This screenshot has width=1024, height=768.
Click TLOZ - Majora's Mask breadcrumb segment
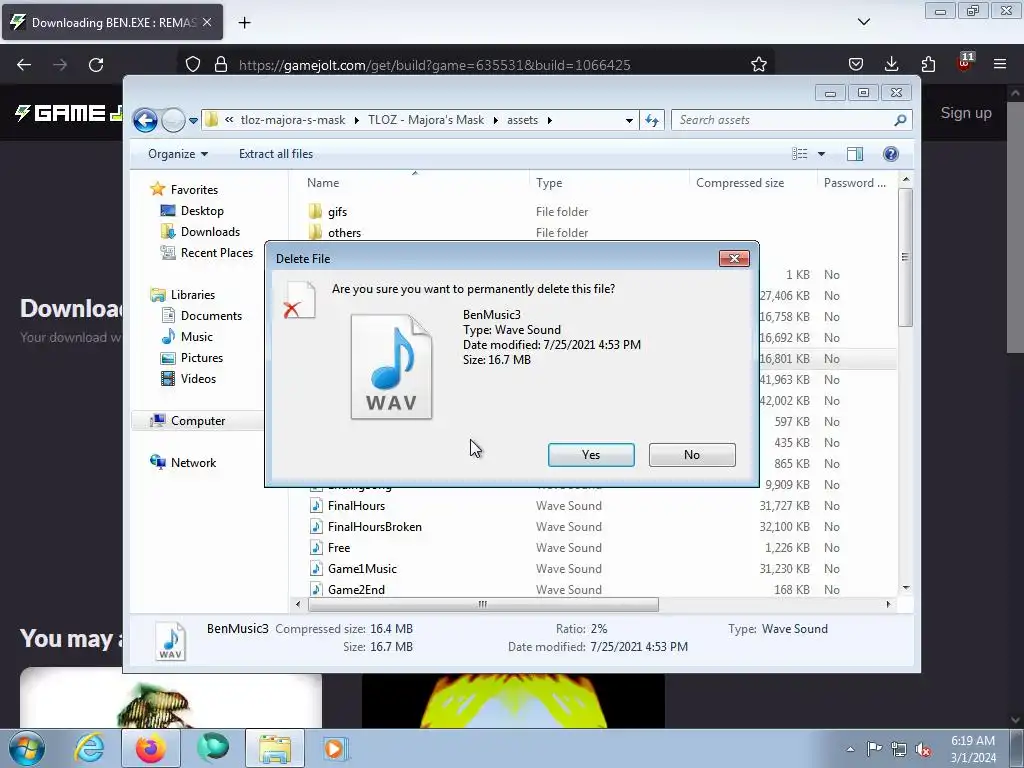pyautogui.click(x=426, y=120)
